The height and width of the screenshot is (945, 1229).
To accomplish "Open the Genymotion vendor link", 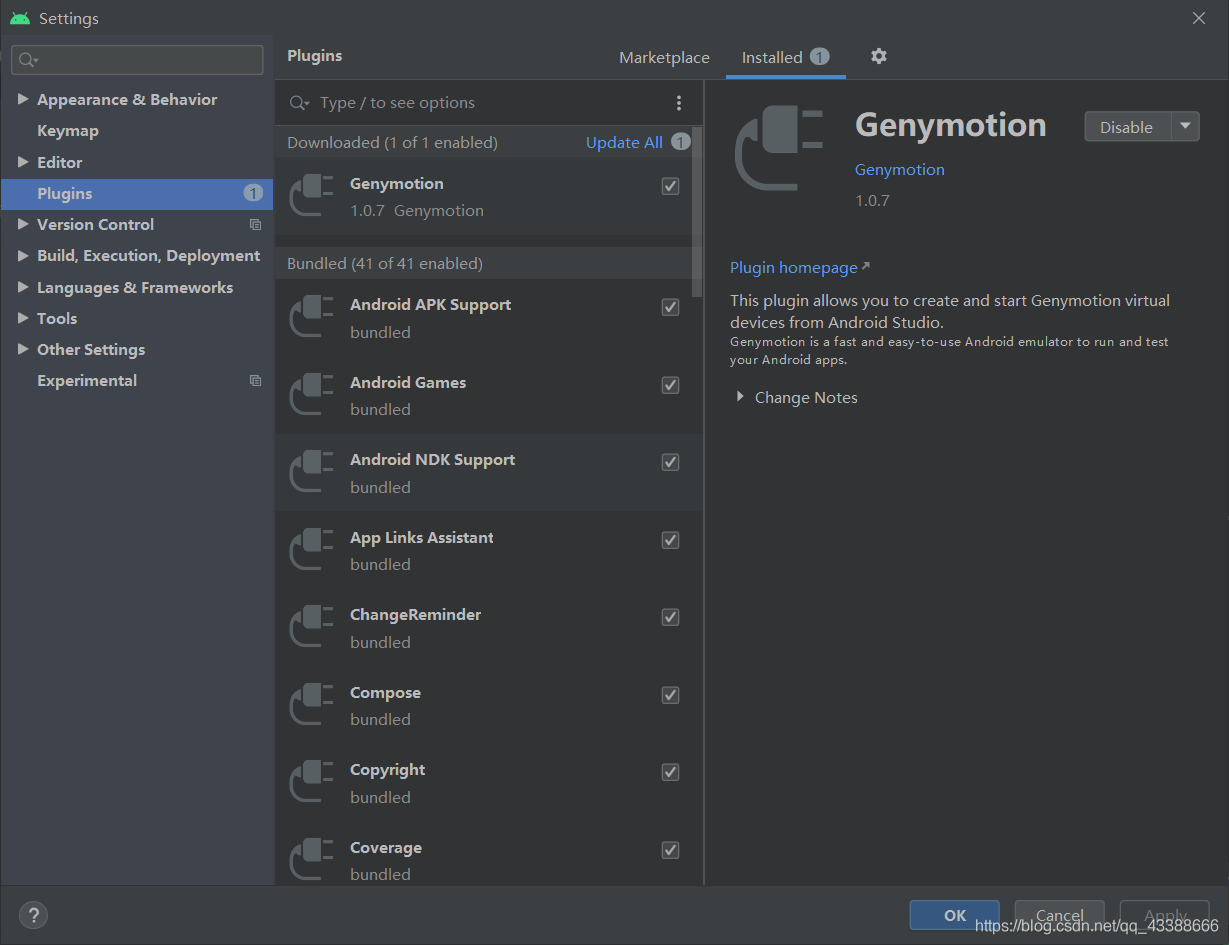I will click(900, 170).
